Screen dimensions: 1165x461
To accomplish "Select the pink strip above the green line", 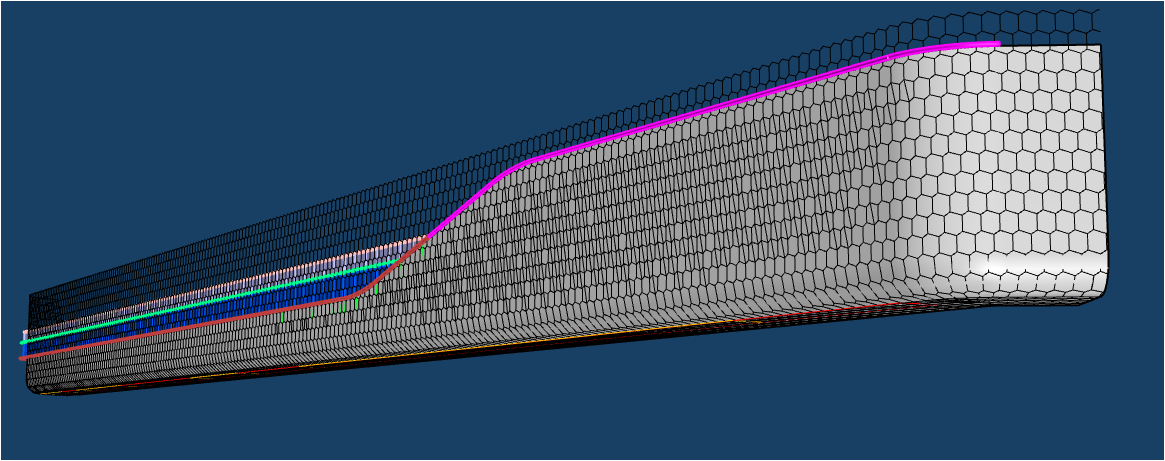I will click(x=250, y=279).
